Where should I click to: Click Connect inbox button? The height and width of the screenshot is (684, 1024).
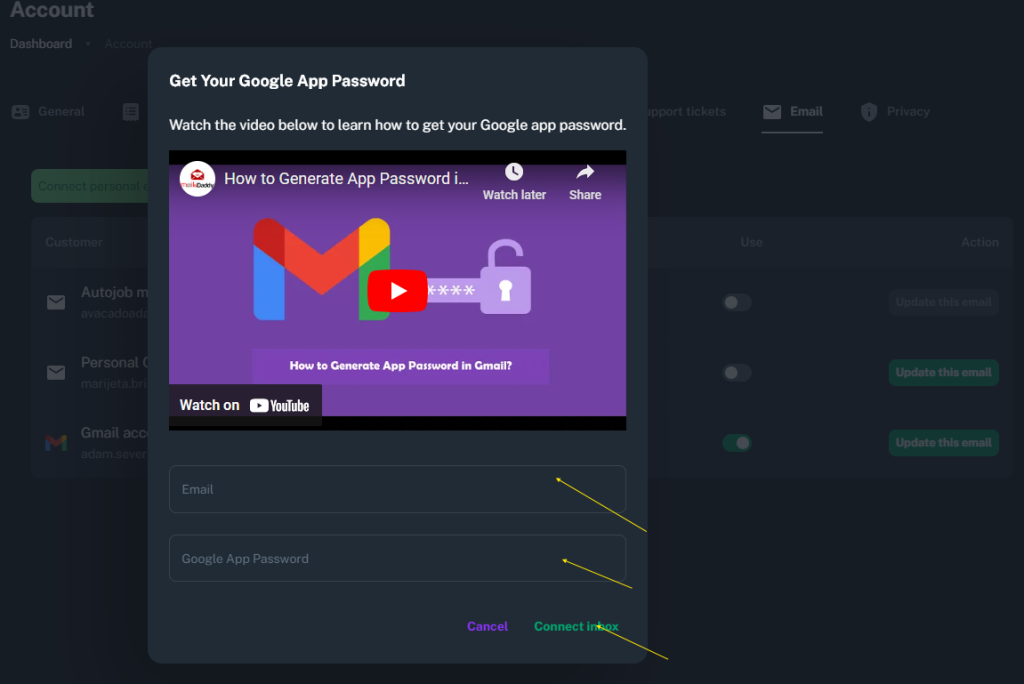point(576,626)
